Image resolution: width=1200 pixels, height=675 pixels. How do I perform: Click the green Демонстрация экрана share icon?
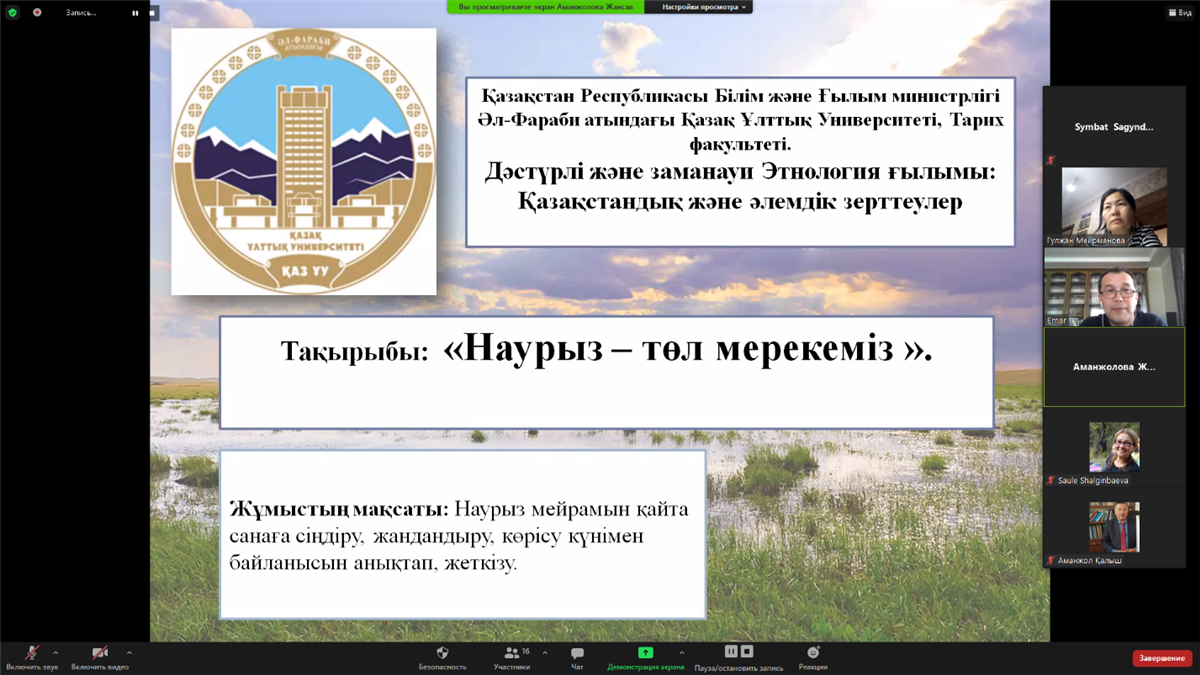point(646,653)
